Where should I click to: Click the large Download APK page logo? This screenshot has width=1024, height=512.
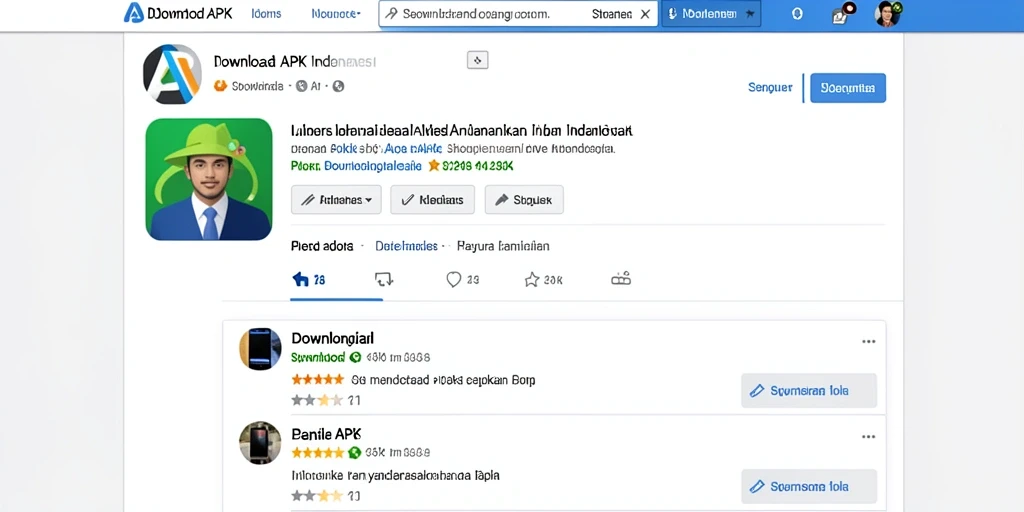172,74
